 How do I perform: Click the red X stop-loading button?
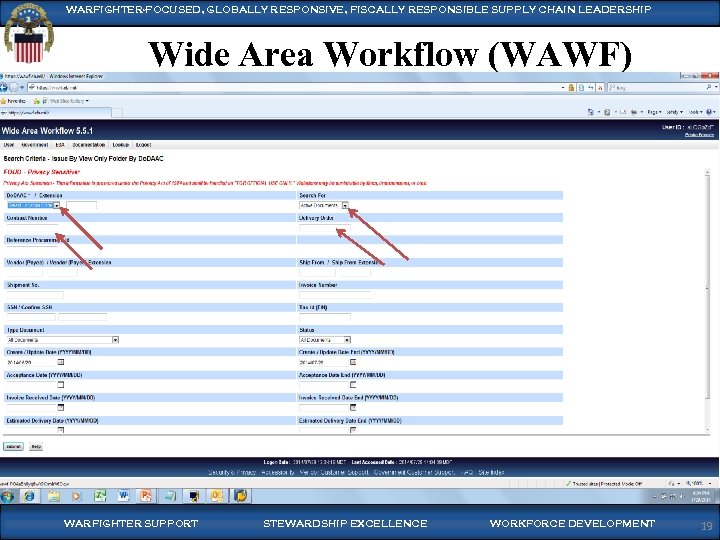[600, 87]
